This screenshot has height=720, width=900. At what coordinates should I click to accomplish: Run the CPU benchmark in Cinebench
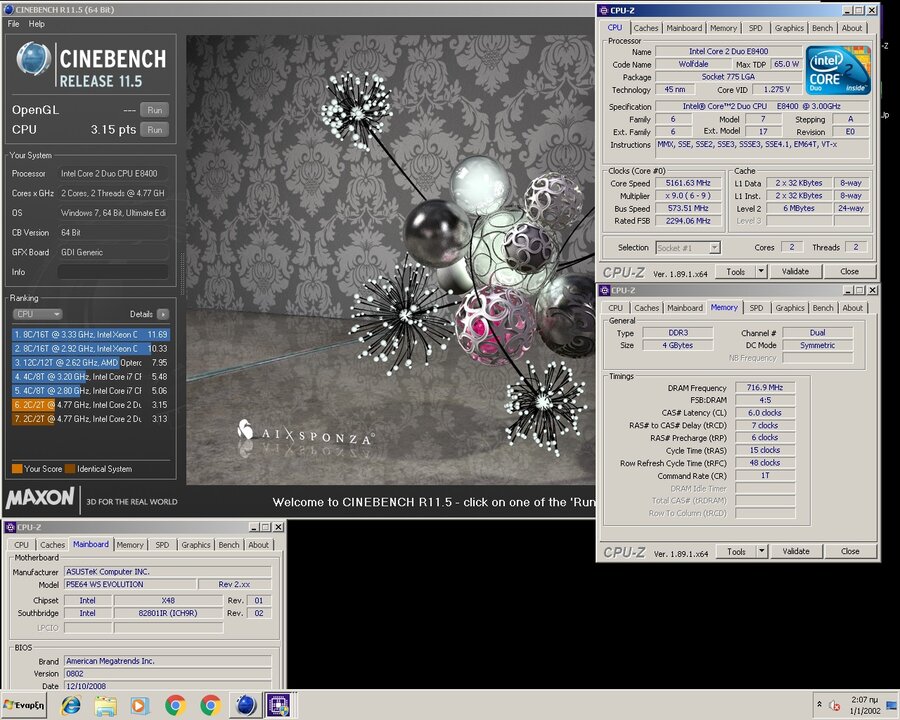[154, 130]
